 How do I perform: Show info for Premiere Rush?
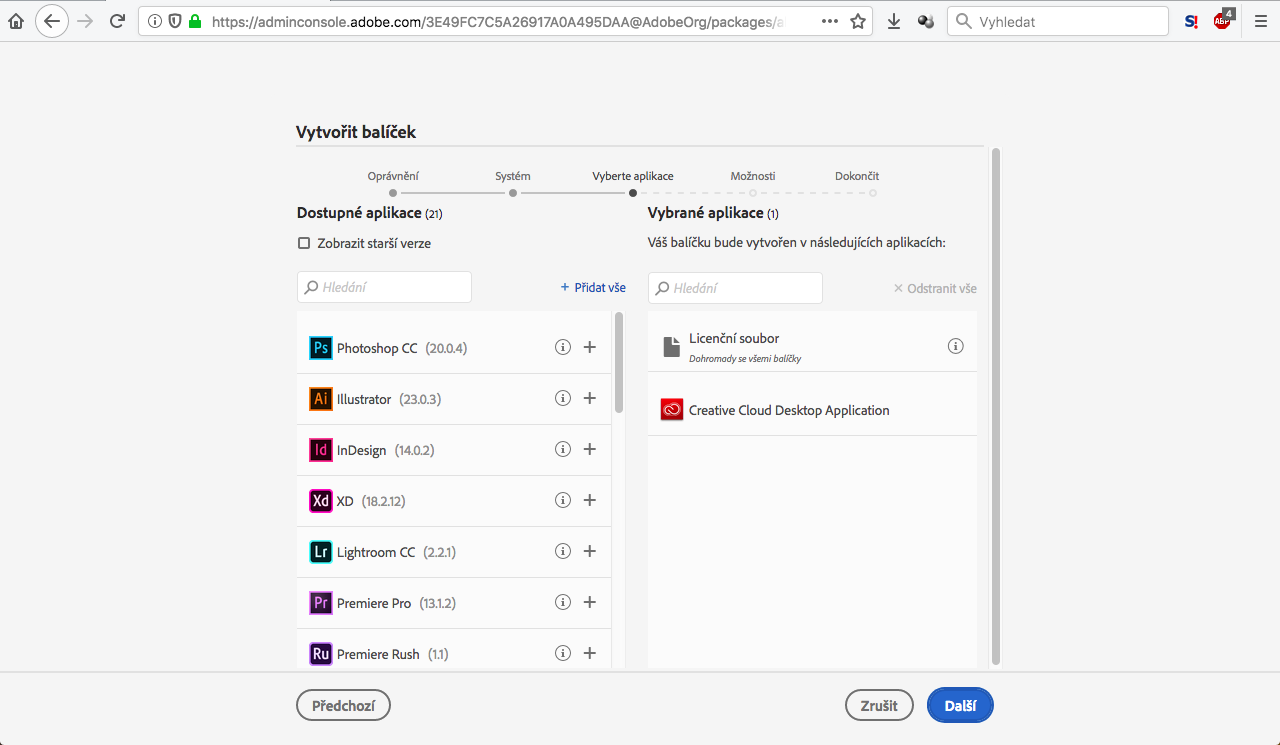[x=563, y=653]
